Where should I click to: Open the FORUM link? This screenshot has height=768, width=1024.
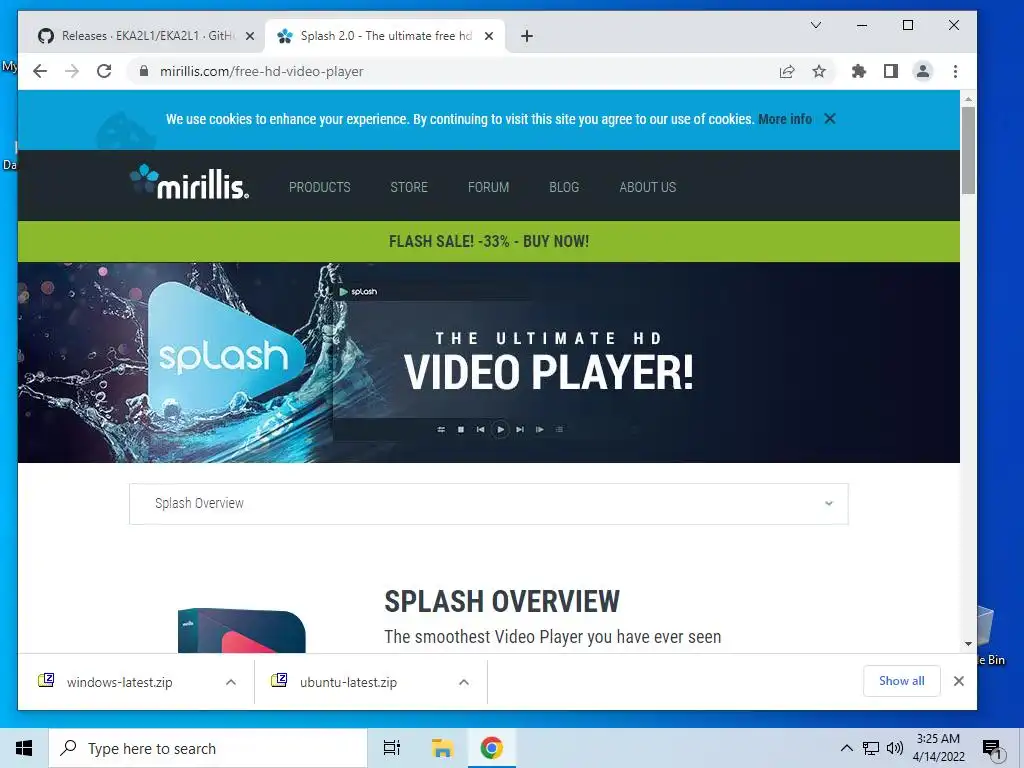488,187
